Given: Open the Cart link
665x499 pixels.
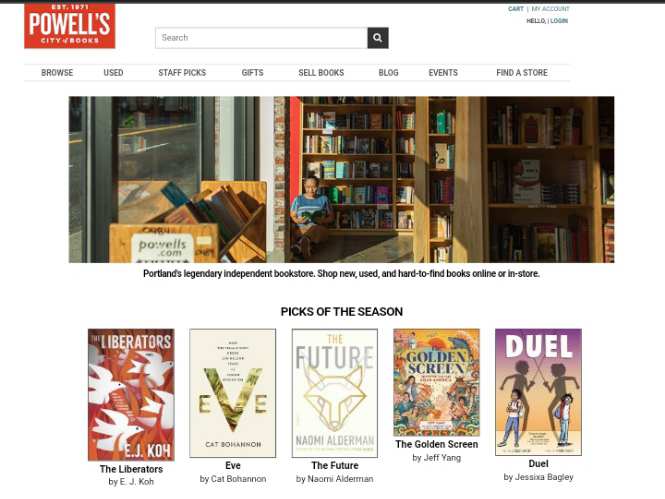Looking at the screenshot, I should coord(516,9).
